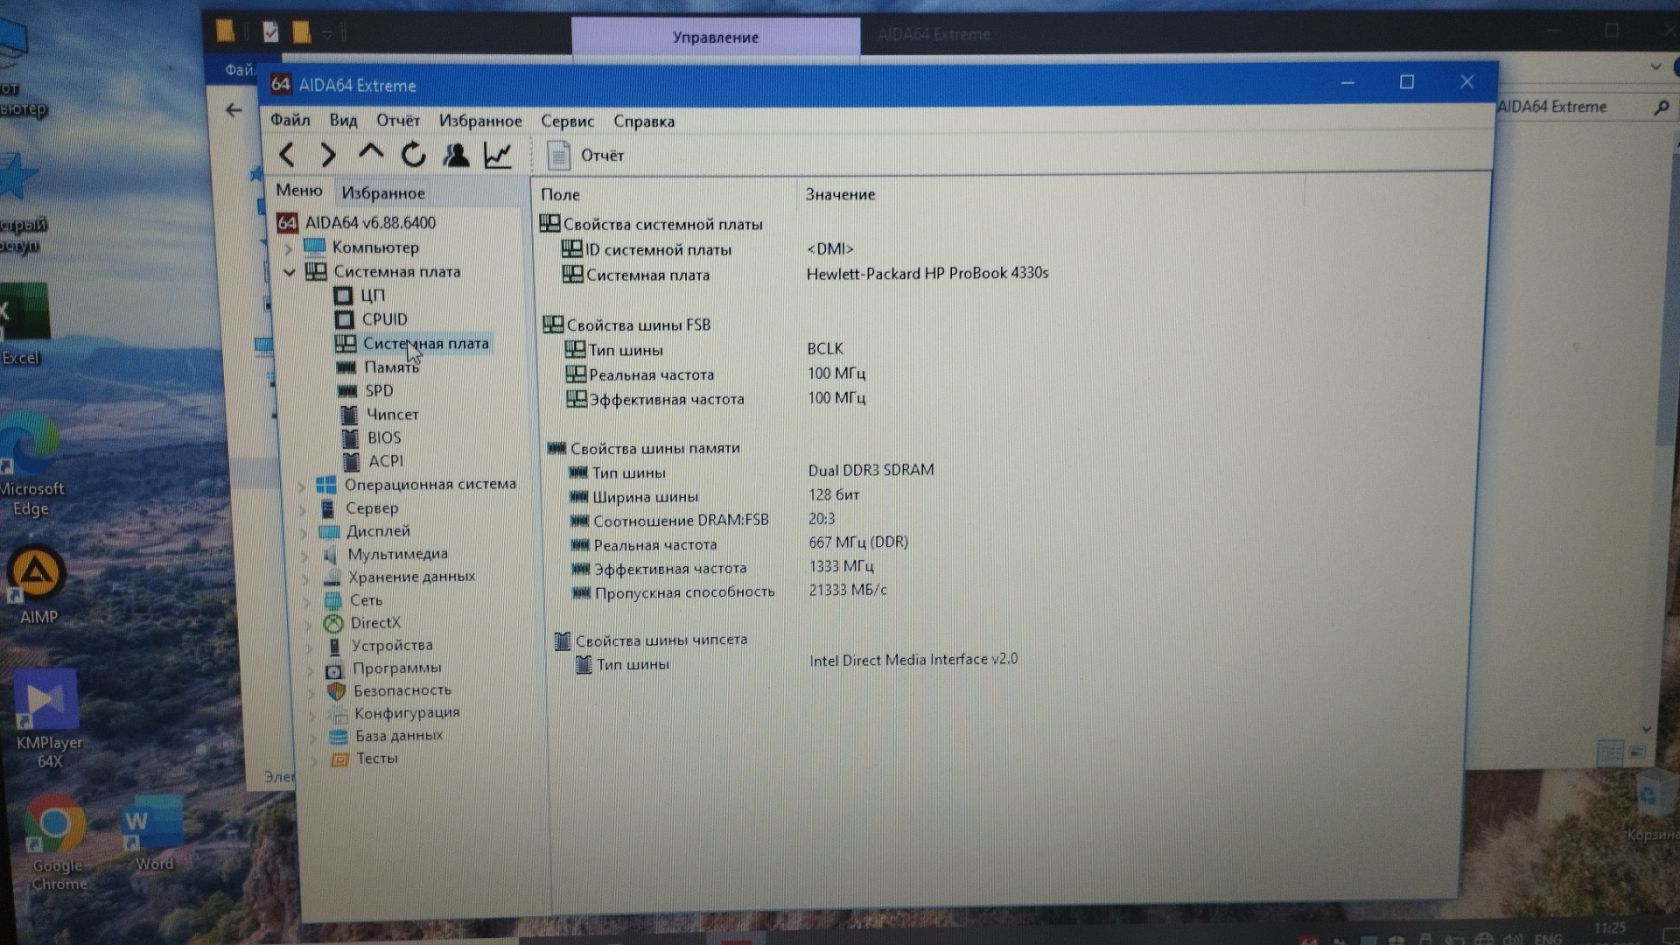Screen dimensions: 1680x945
Task: Go up one level with Up arrow
Action: click(370, 153)
